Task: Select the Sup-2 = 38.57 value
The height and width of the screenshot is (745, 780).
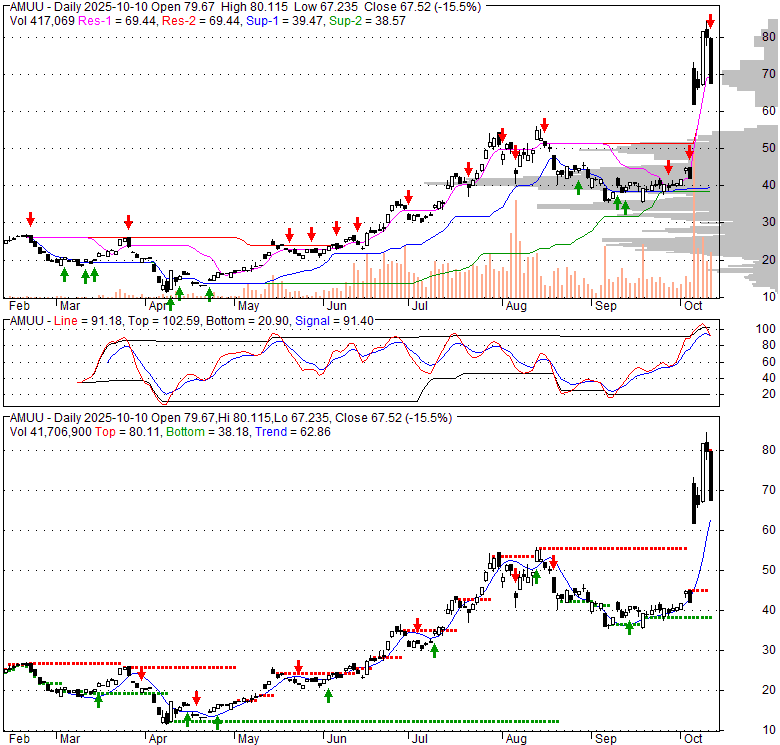Action: click(x=367, y=21)
